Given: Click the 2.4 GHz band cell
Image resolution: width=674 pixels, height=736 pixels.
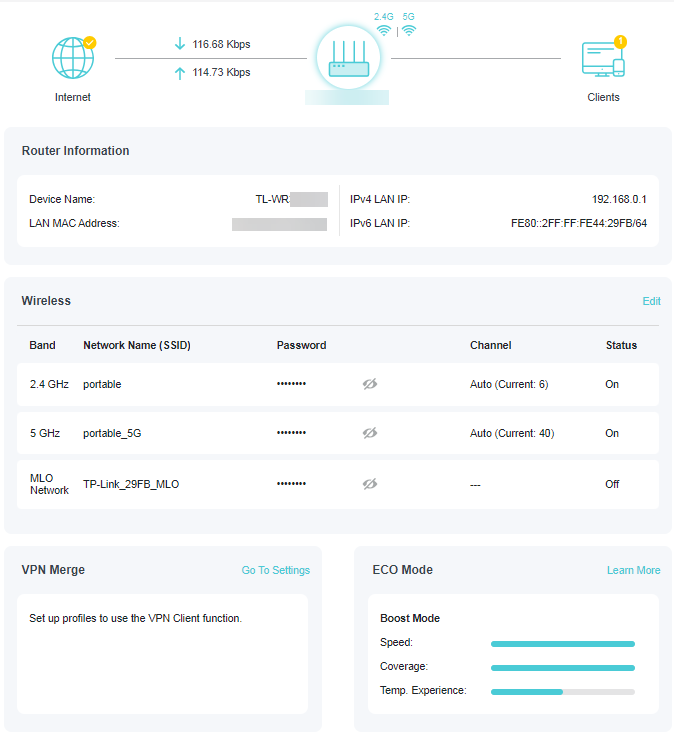Looking at the screenshot, I should (49, 384).
